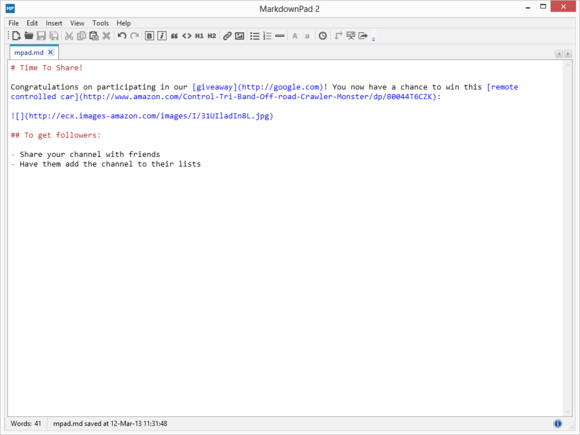The width and height of the screenshot is (580, 435).
Task: Toggle italic formatting
Action: [162, 36]
